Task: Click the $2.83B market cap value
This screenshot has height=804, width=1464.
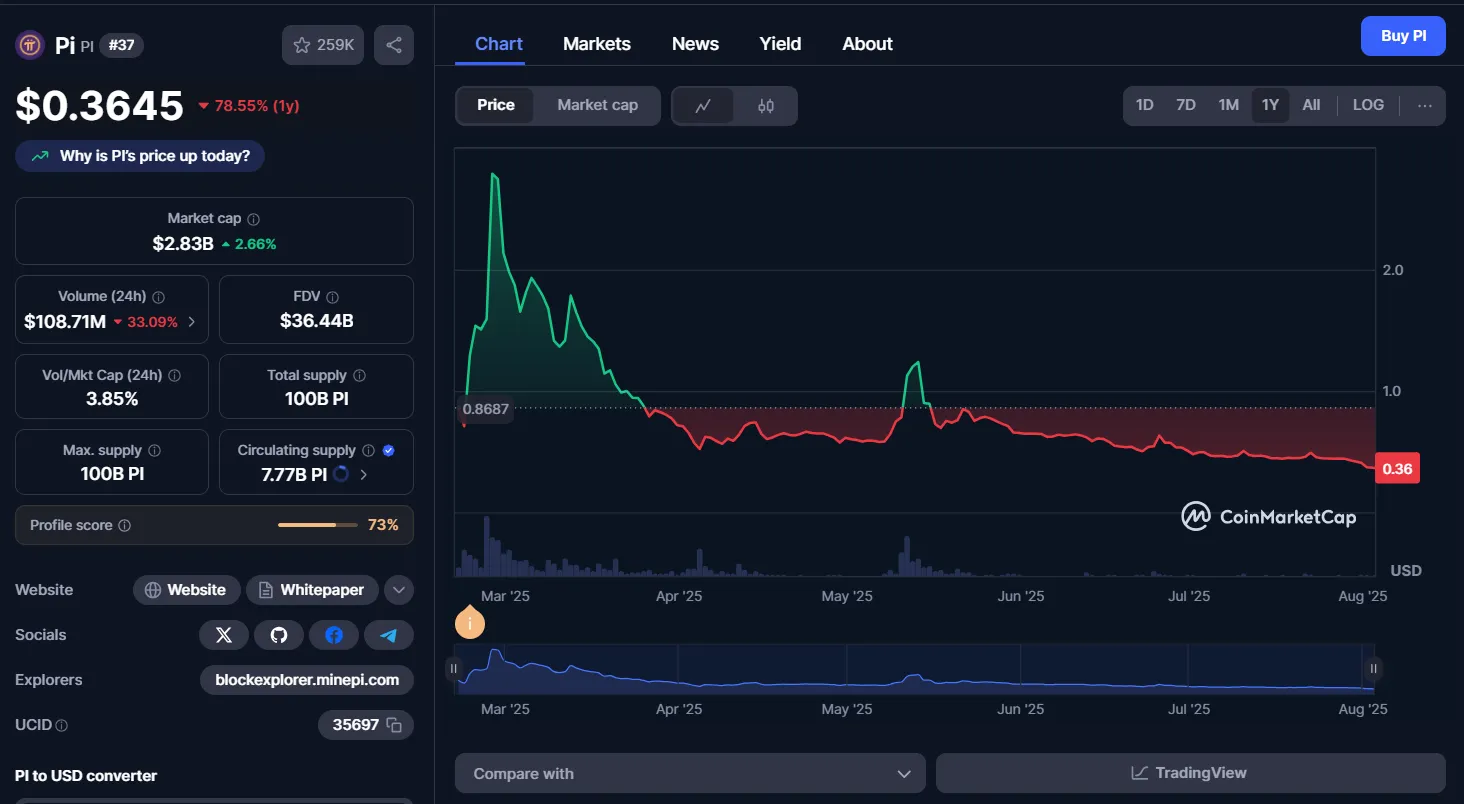Action: click(x=183, y=243)
